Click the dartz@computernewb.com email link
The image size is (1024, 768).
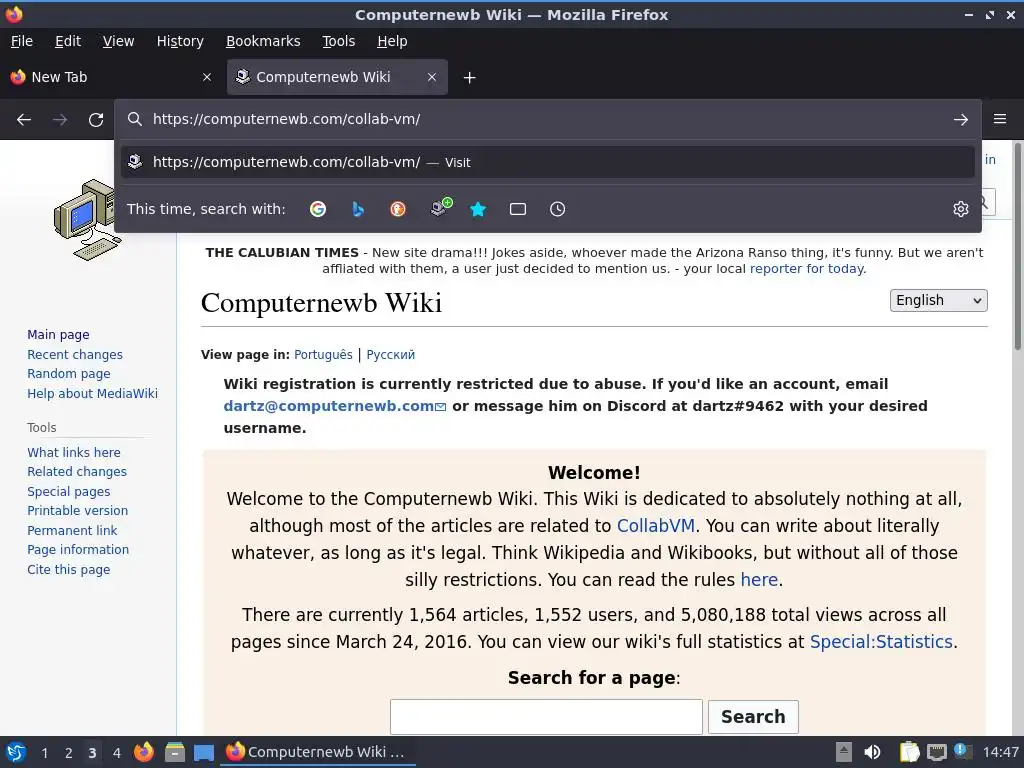coord(334,406)
